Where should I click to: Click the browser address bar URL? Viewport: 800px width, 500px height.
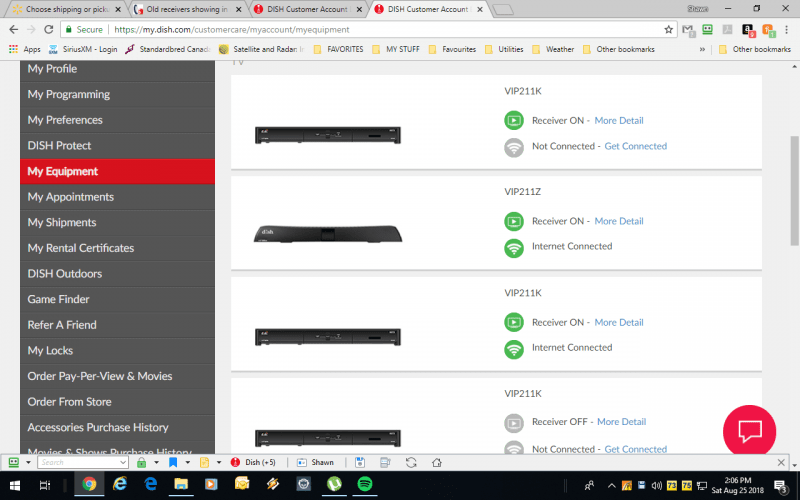(232, 30)
